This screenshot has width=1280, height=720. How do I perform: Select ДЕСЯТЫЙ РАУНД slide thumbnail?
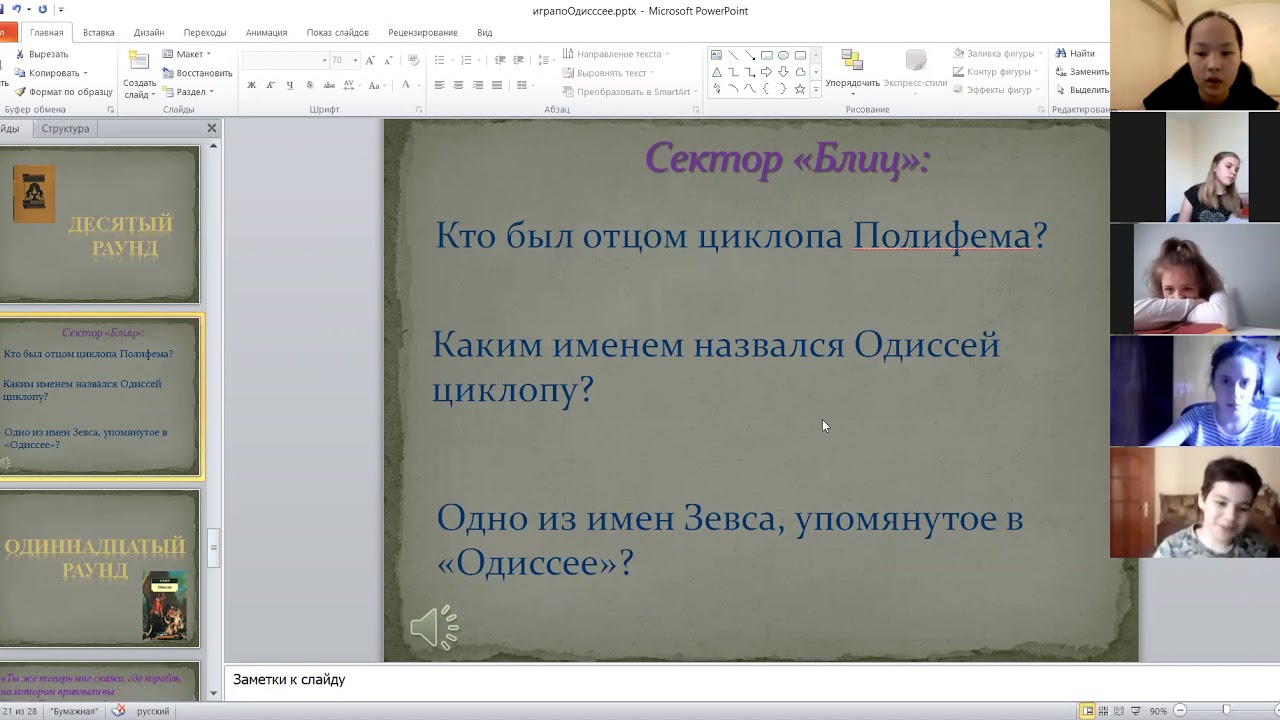click(x=100, y=224)
